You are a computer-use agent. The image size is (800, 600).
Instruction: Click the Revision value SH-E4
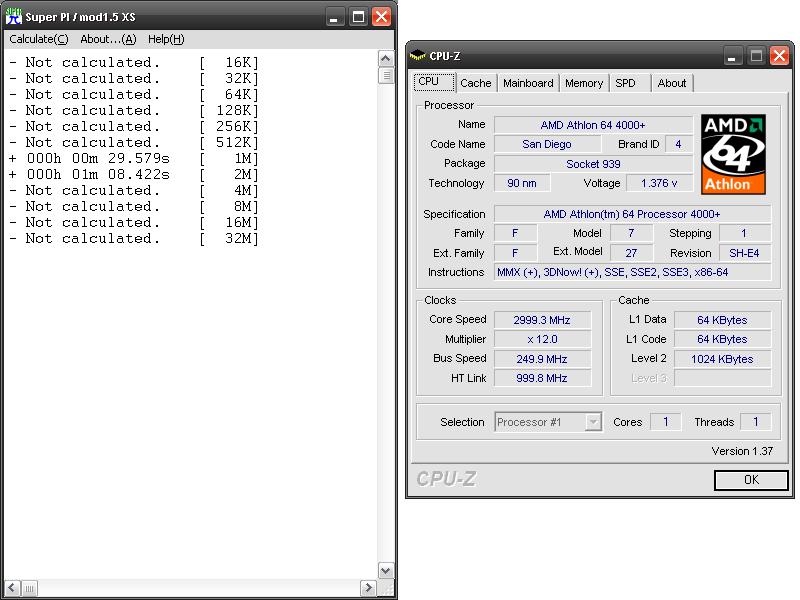coord(744,253)
